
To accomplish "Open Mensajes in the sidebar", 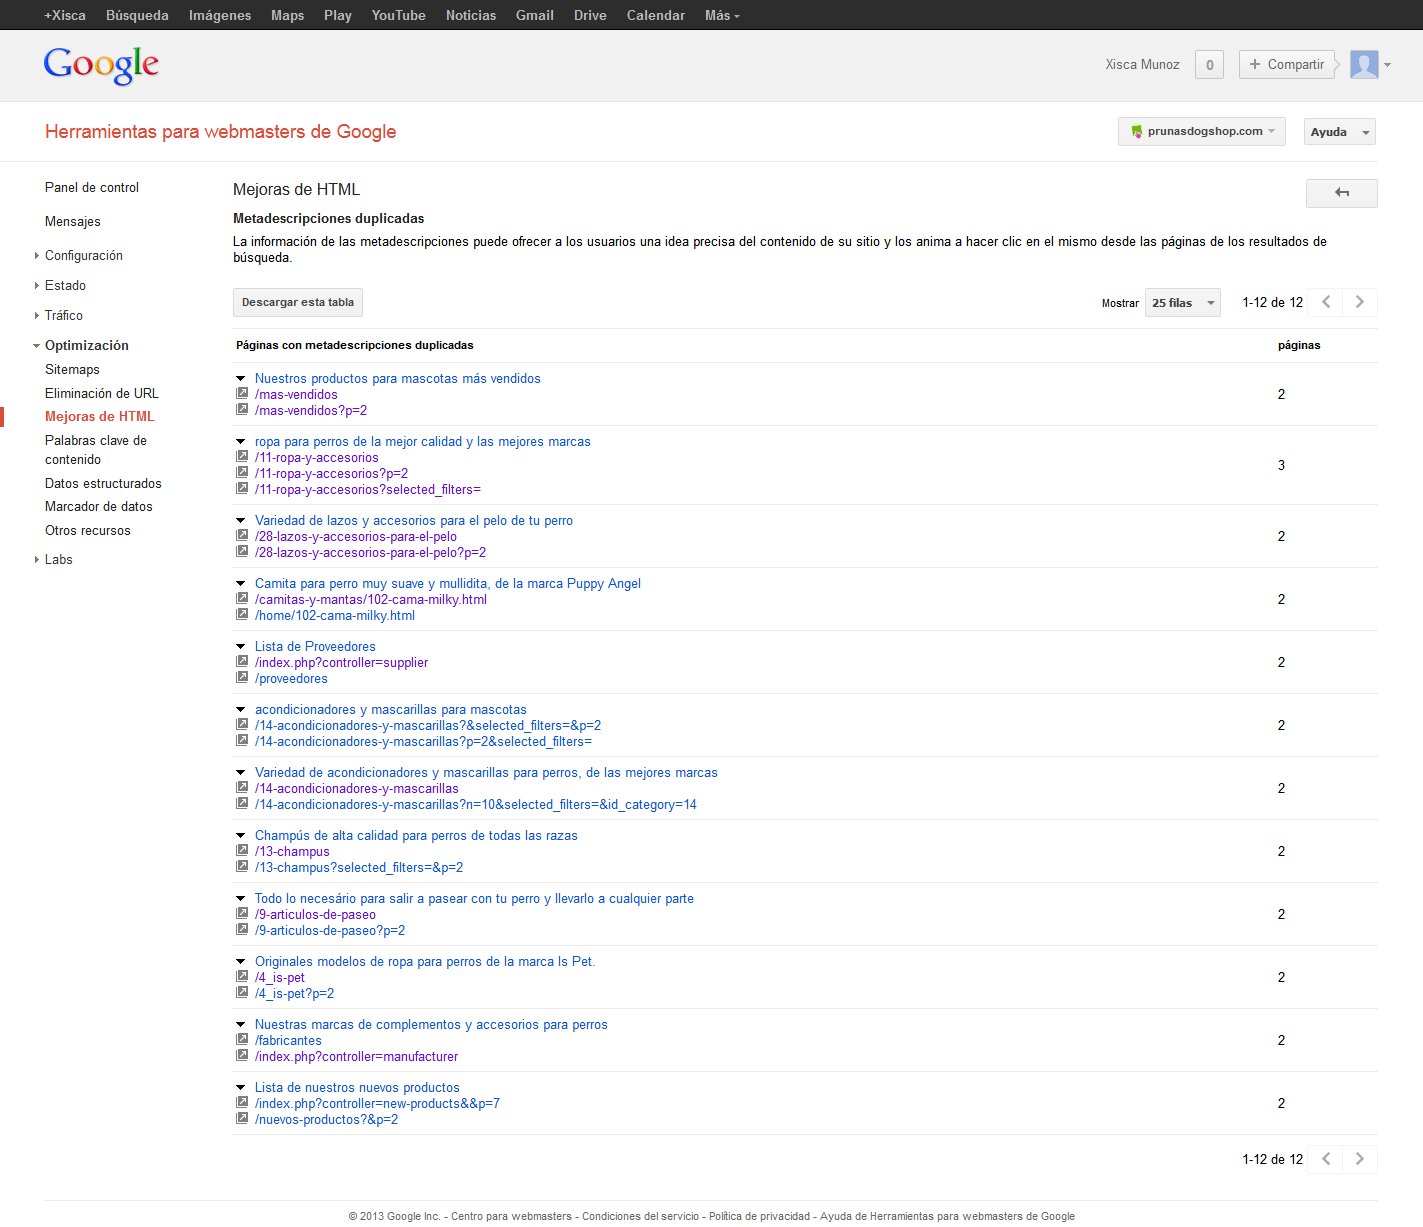I will [73, 222].
